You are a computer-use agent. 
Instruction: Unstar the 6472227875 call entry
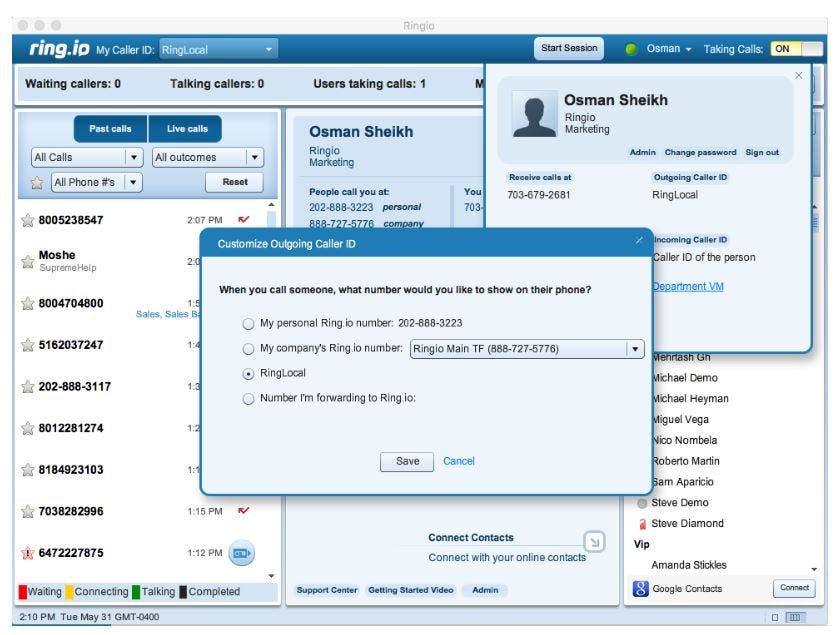click(x=28, y=553)
